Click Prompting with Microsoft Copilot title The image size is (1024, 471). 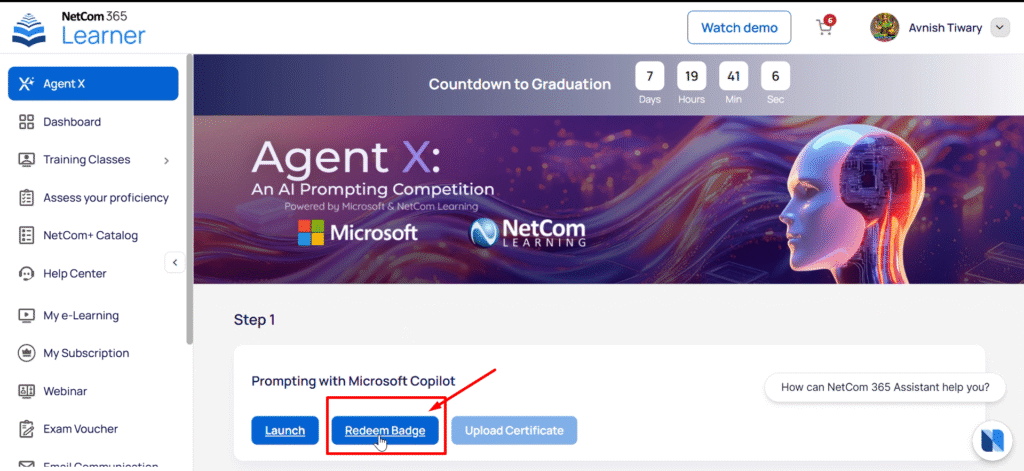pyautogui.click(x=353, y=381)
